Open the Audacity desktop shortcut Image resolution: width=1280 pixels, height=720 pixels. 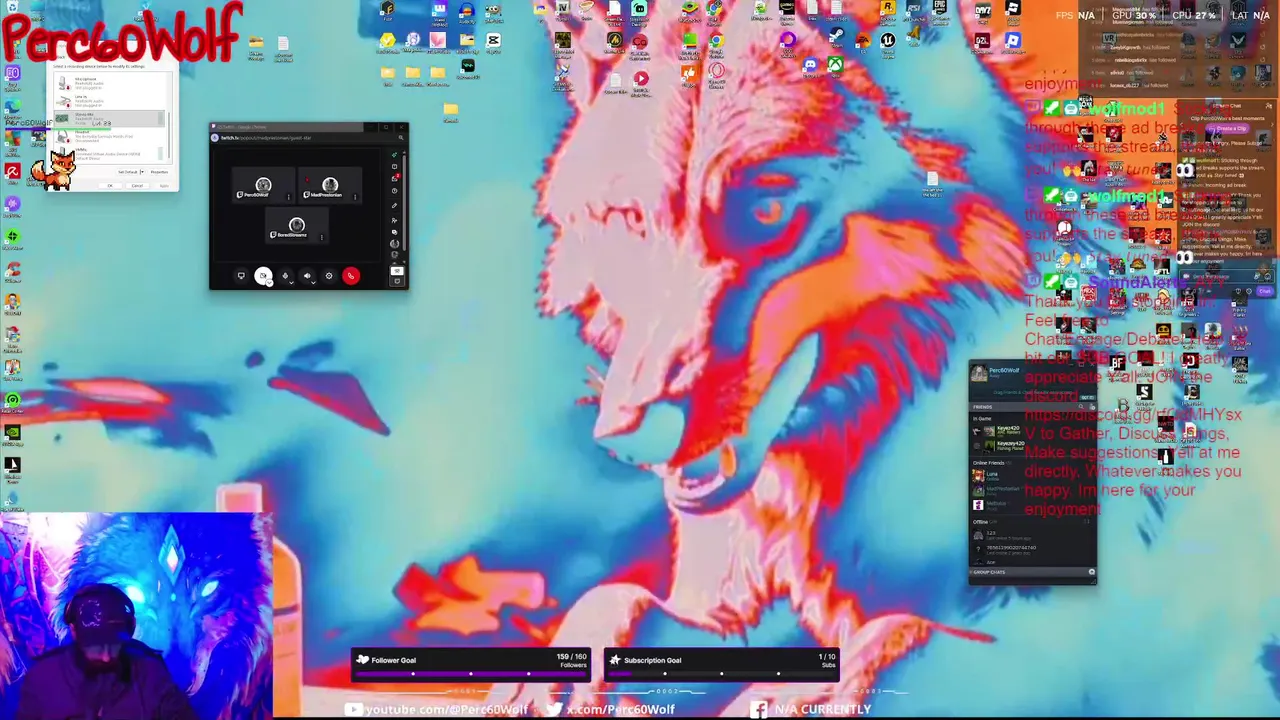[467, 13]
